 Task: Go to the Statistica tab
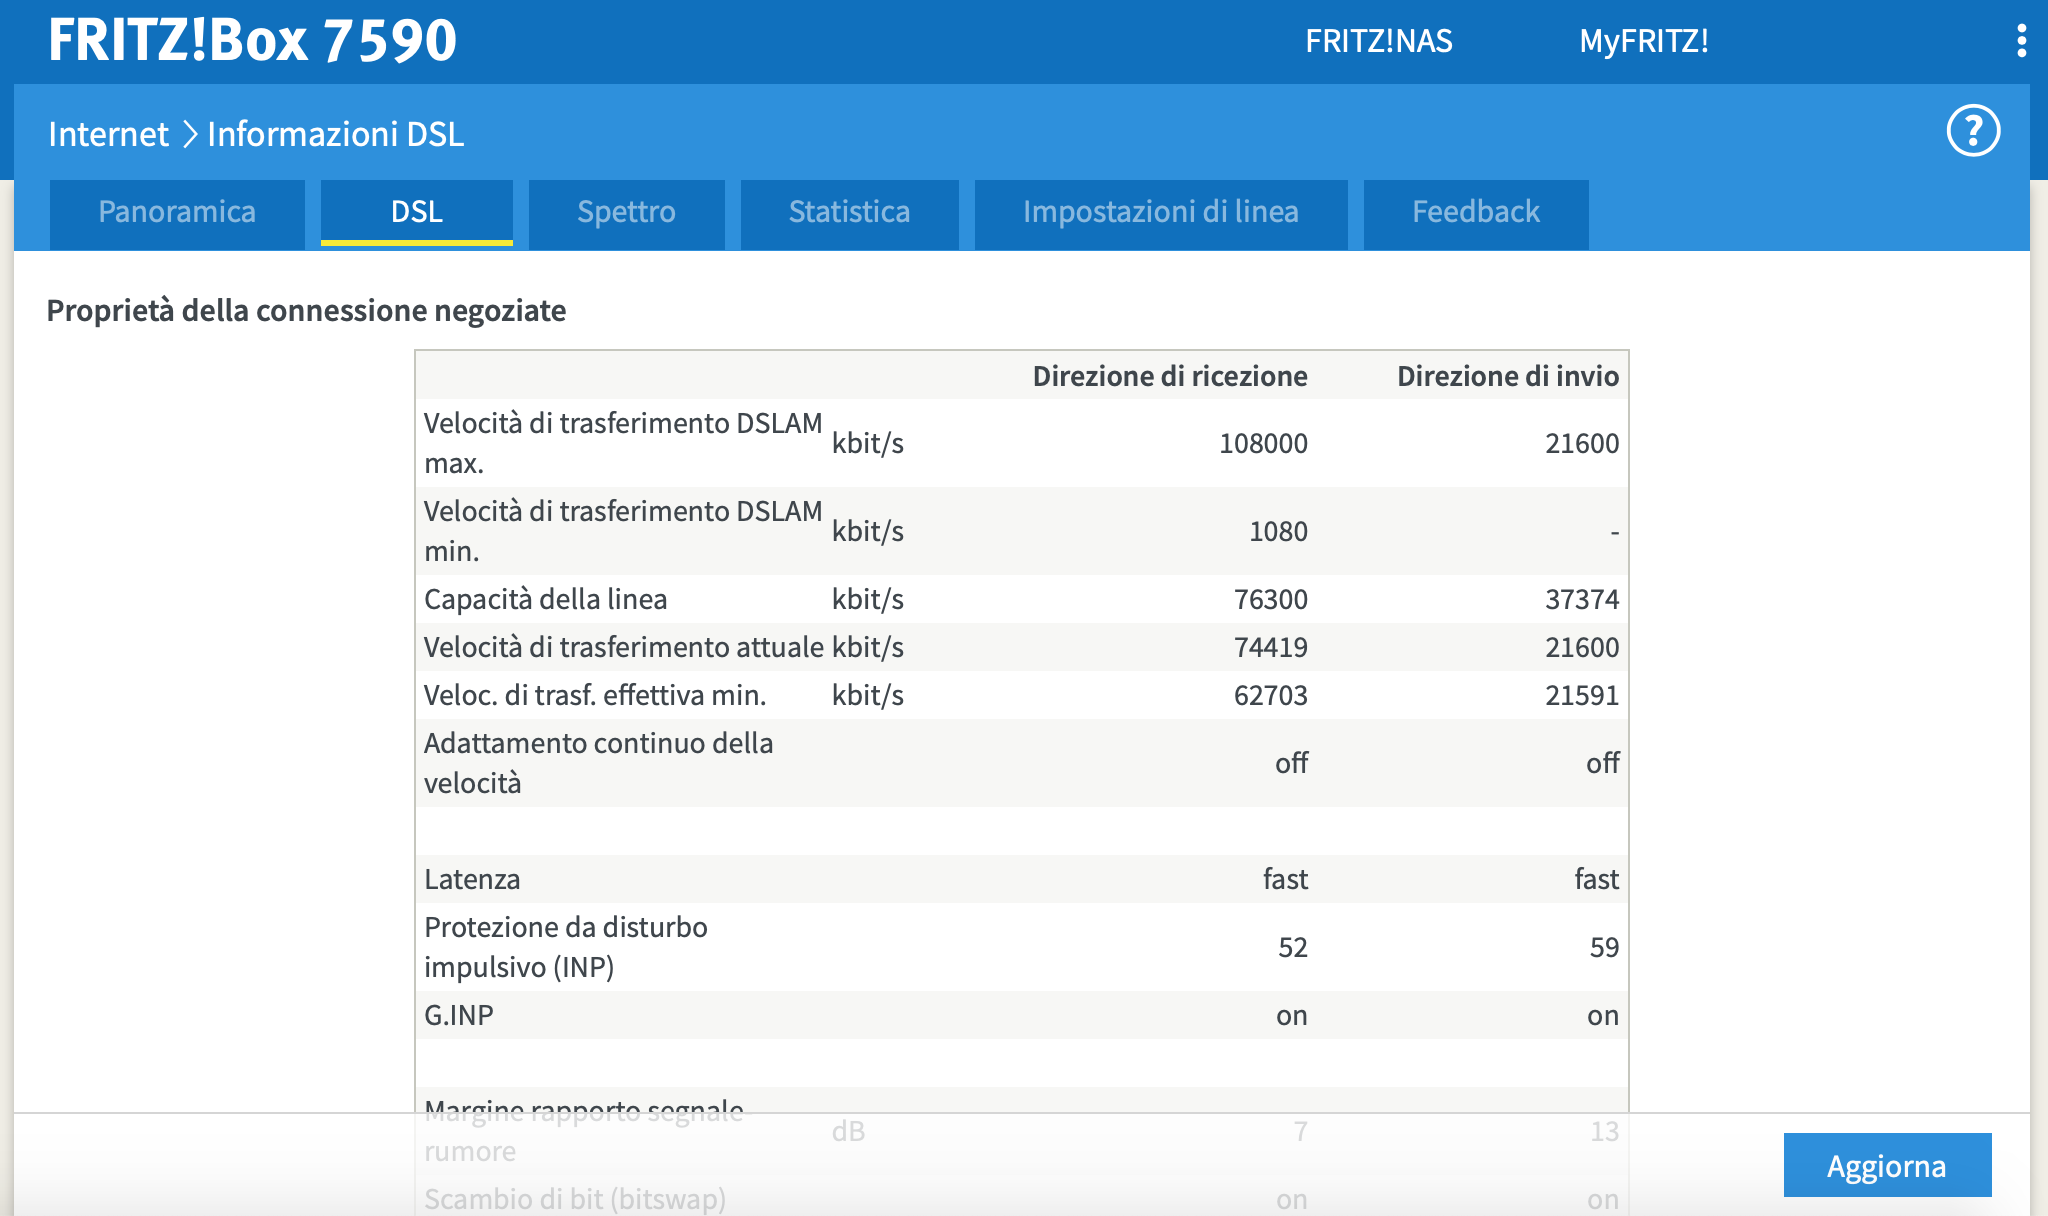tap(849, 212)
